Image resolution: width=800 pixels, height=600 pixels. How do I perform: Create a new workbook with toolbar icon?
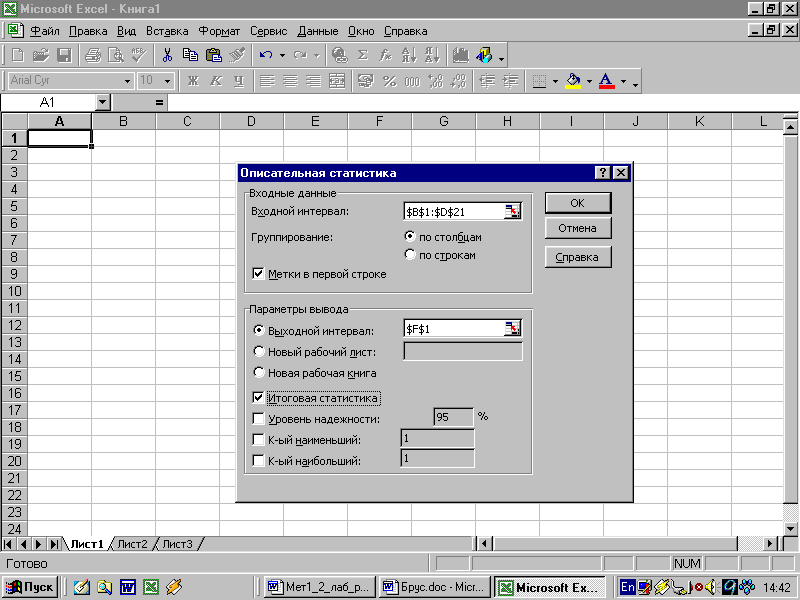(18, 55)
